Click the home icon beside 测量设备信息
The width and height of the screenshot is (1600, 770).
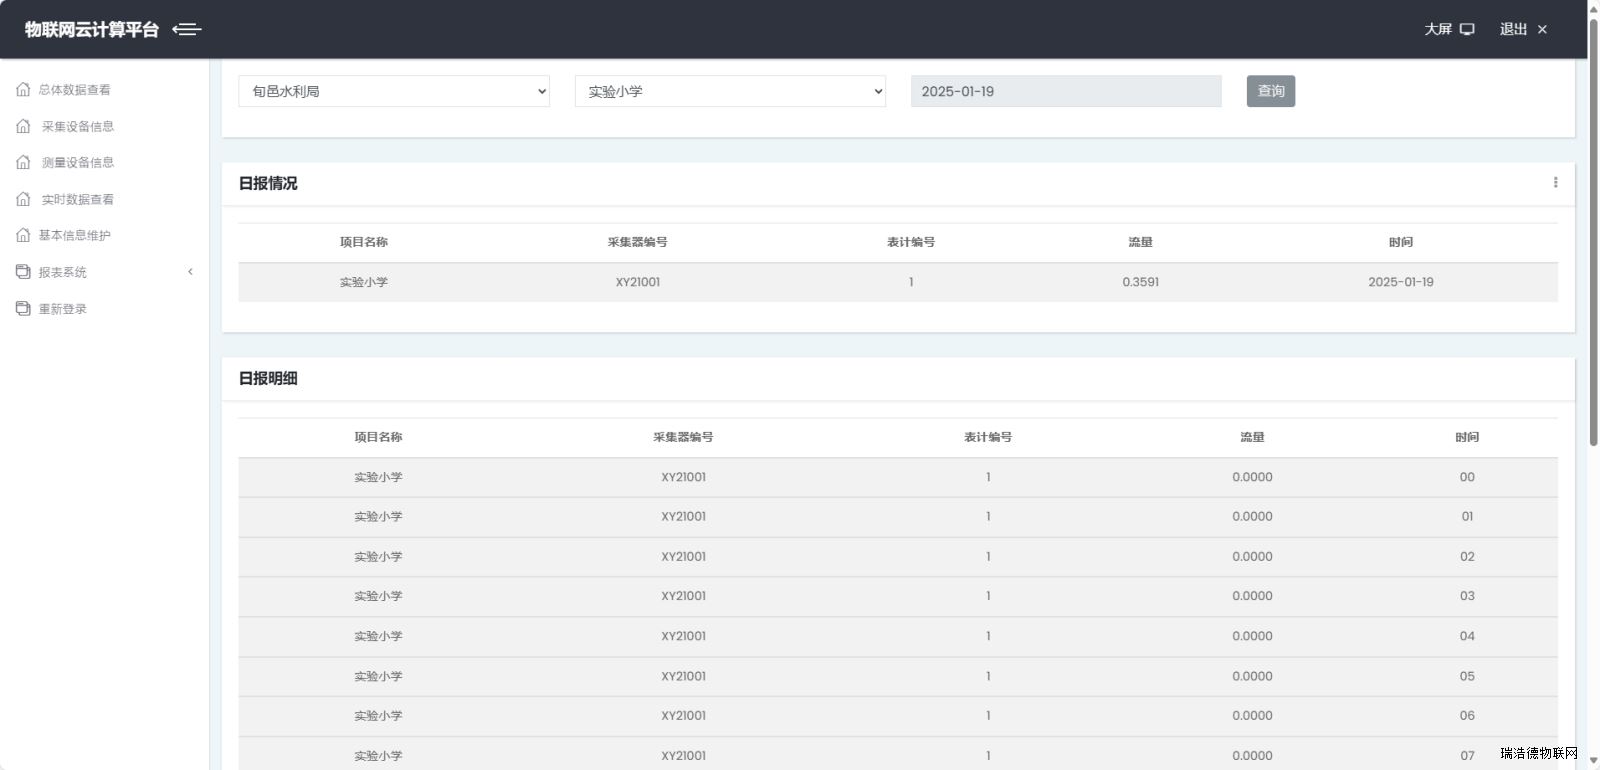(x=23, y=162)
